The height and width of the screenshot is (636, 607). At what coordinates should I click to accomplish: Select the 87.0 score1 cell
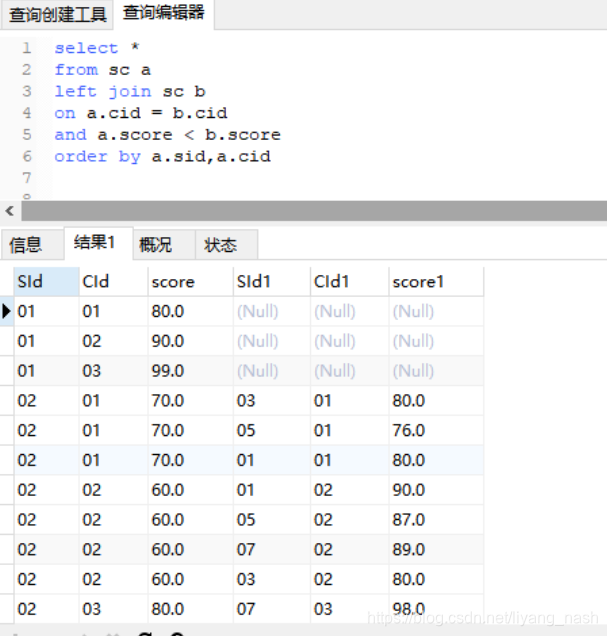click(436, 520)
